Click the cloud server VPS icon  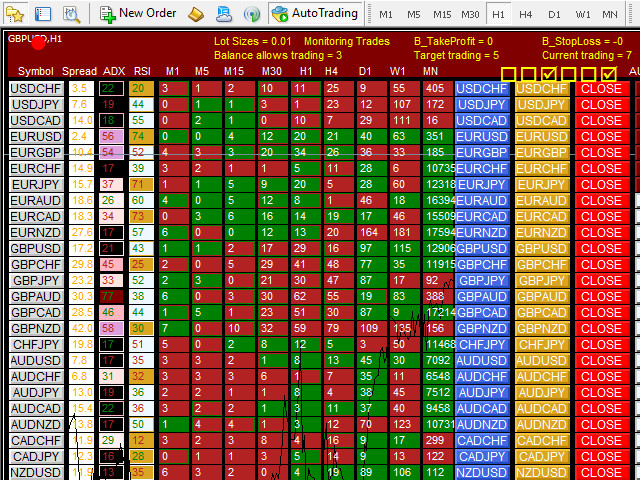pos(224,14)
